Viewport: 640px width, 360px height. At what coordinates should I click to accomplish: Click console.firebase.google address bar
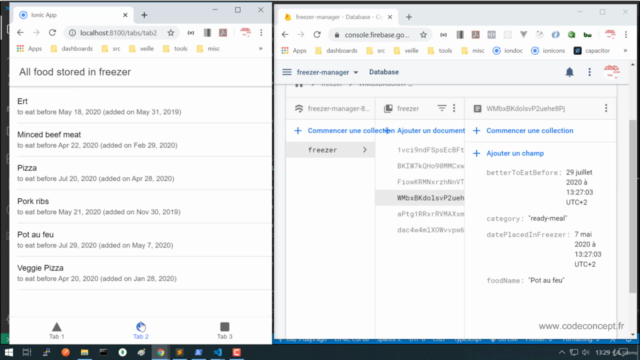pyautogui.click(x=376, y=35)
